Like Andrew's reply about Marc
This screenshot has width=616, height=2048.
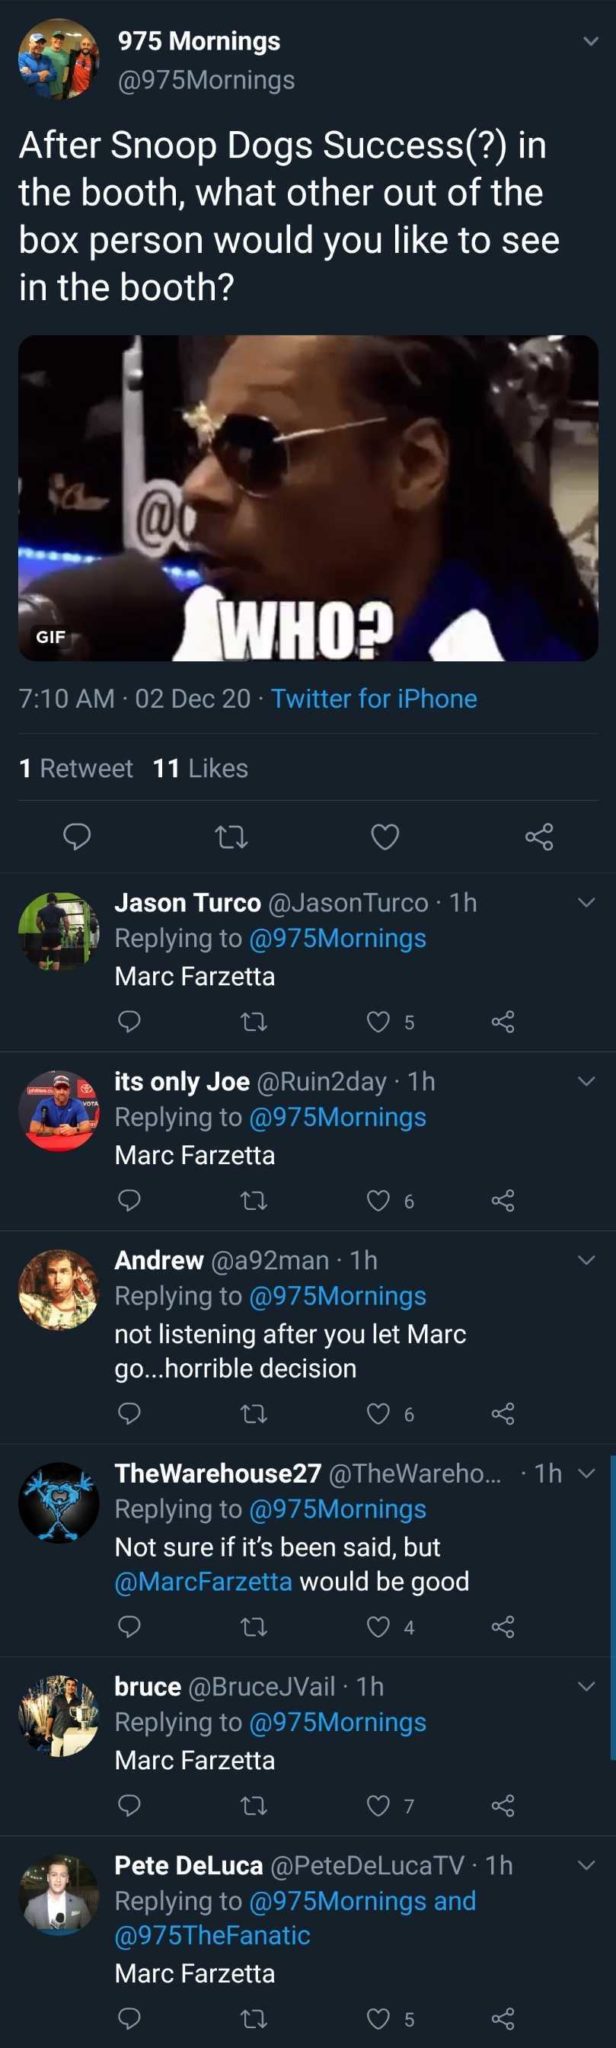[378, 1413]
